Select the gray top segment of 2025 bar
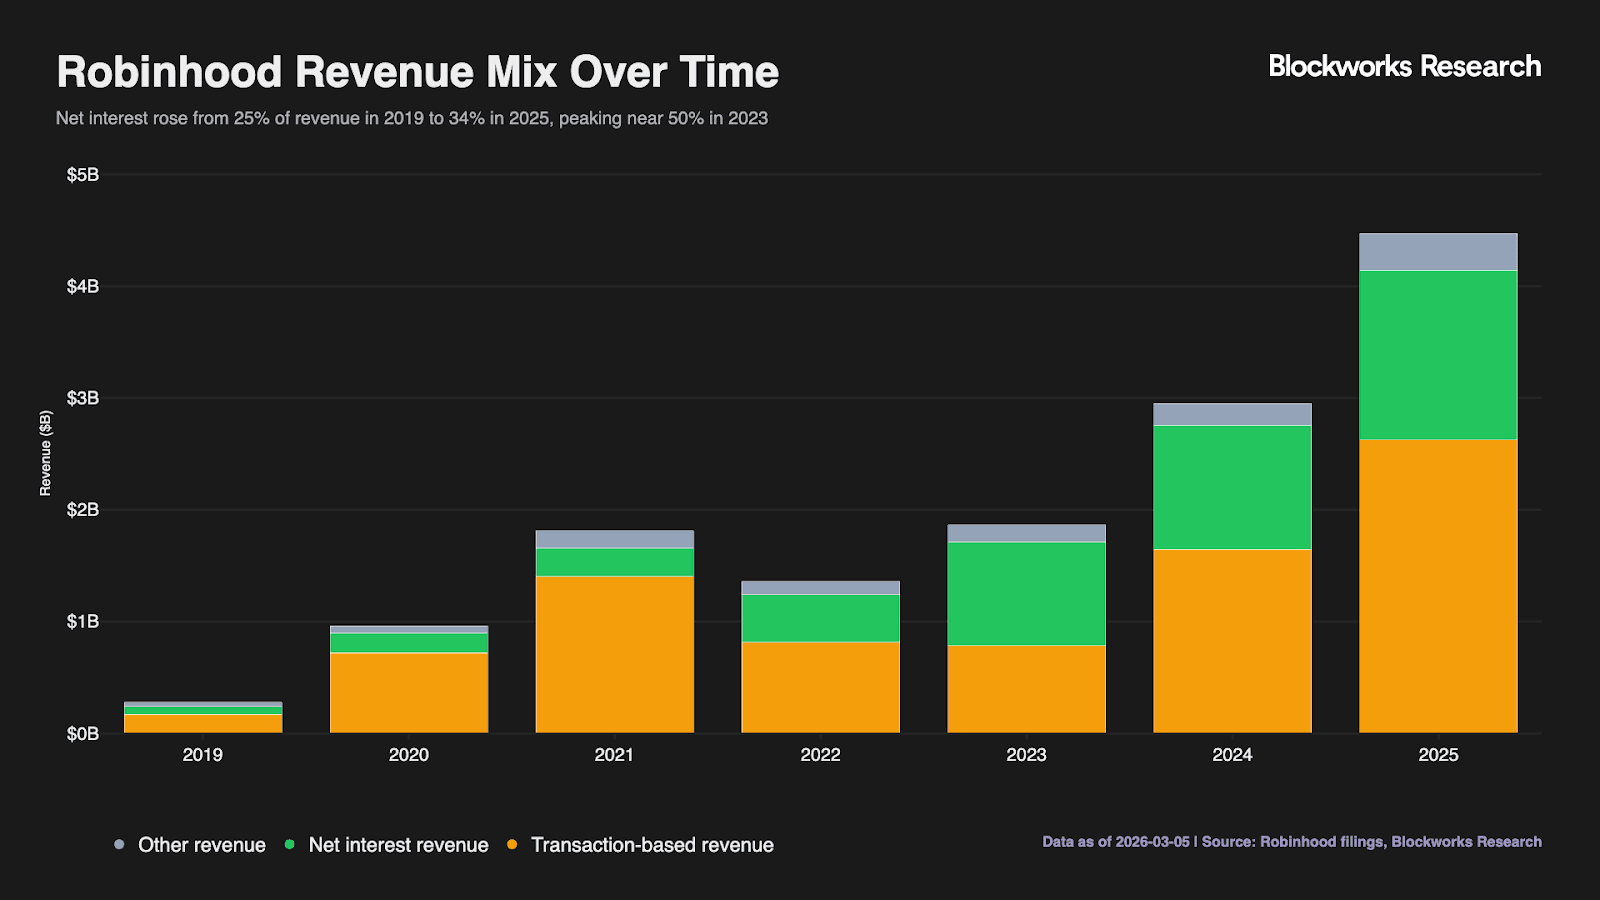The image size is (1600, 900). 1438,252
